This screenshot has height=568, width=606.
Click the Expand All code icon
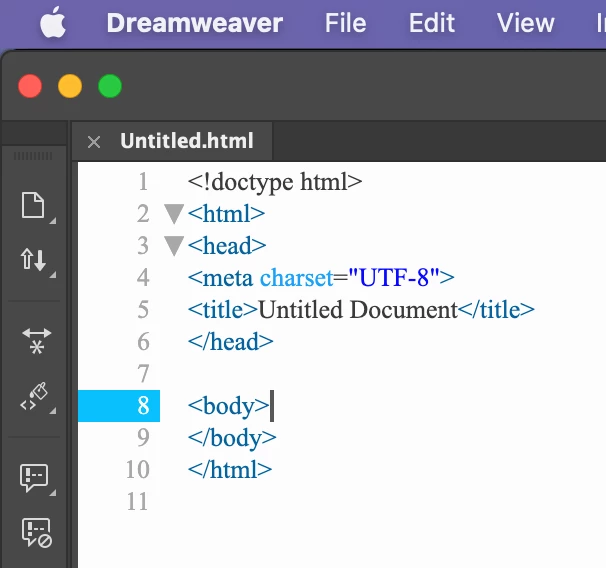[37, 340]
